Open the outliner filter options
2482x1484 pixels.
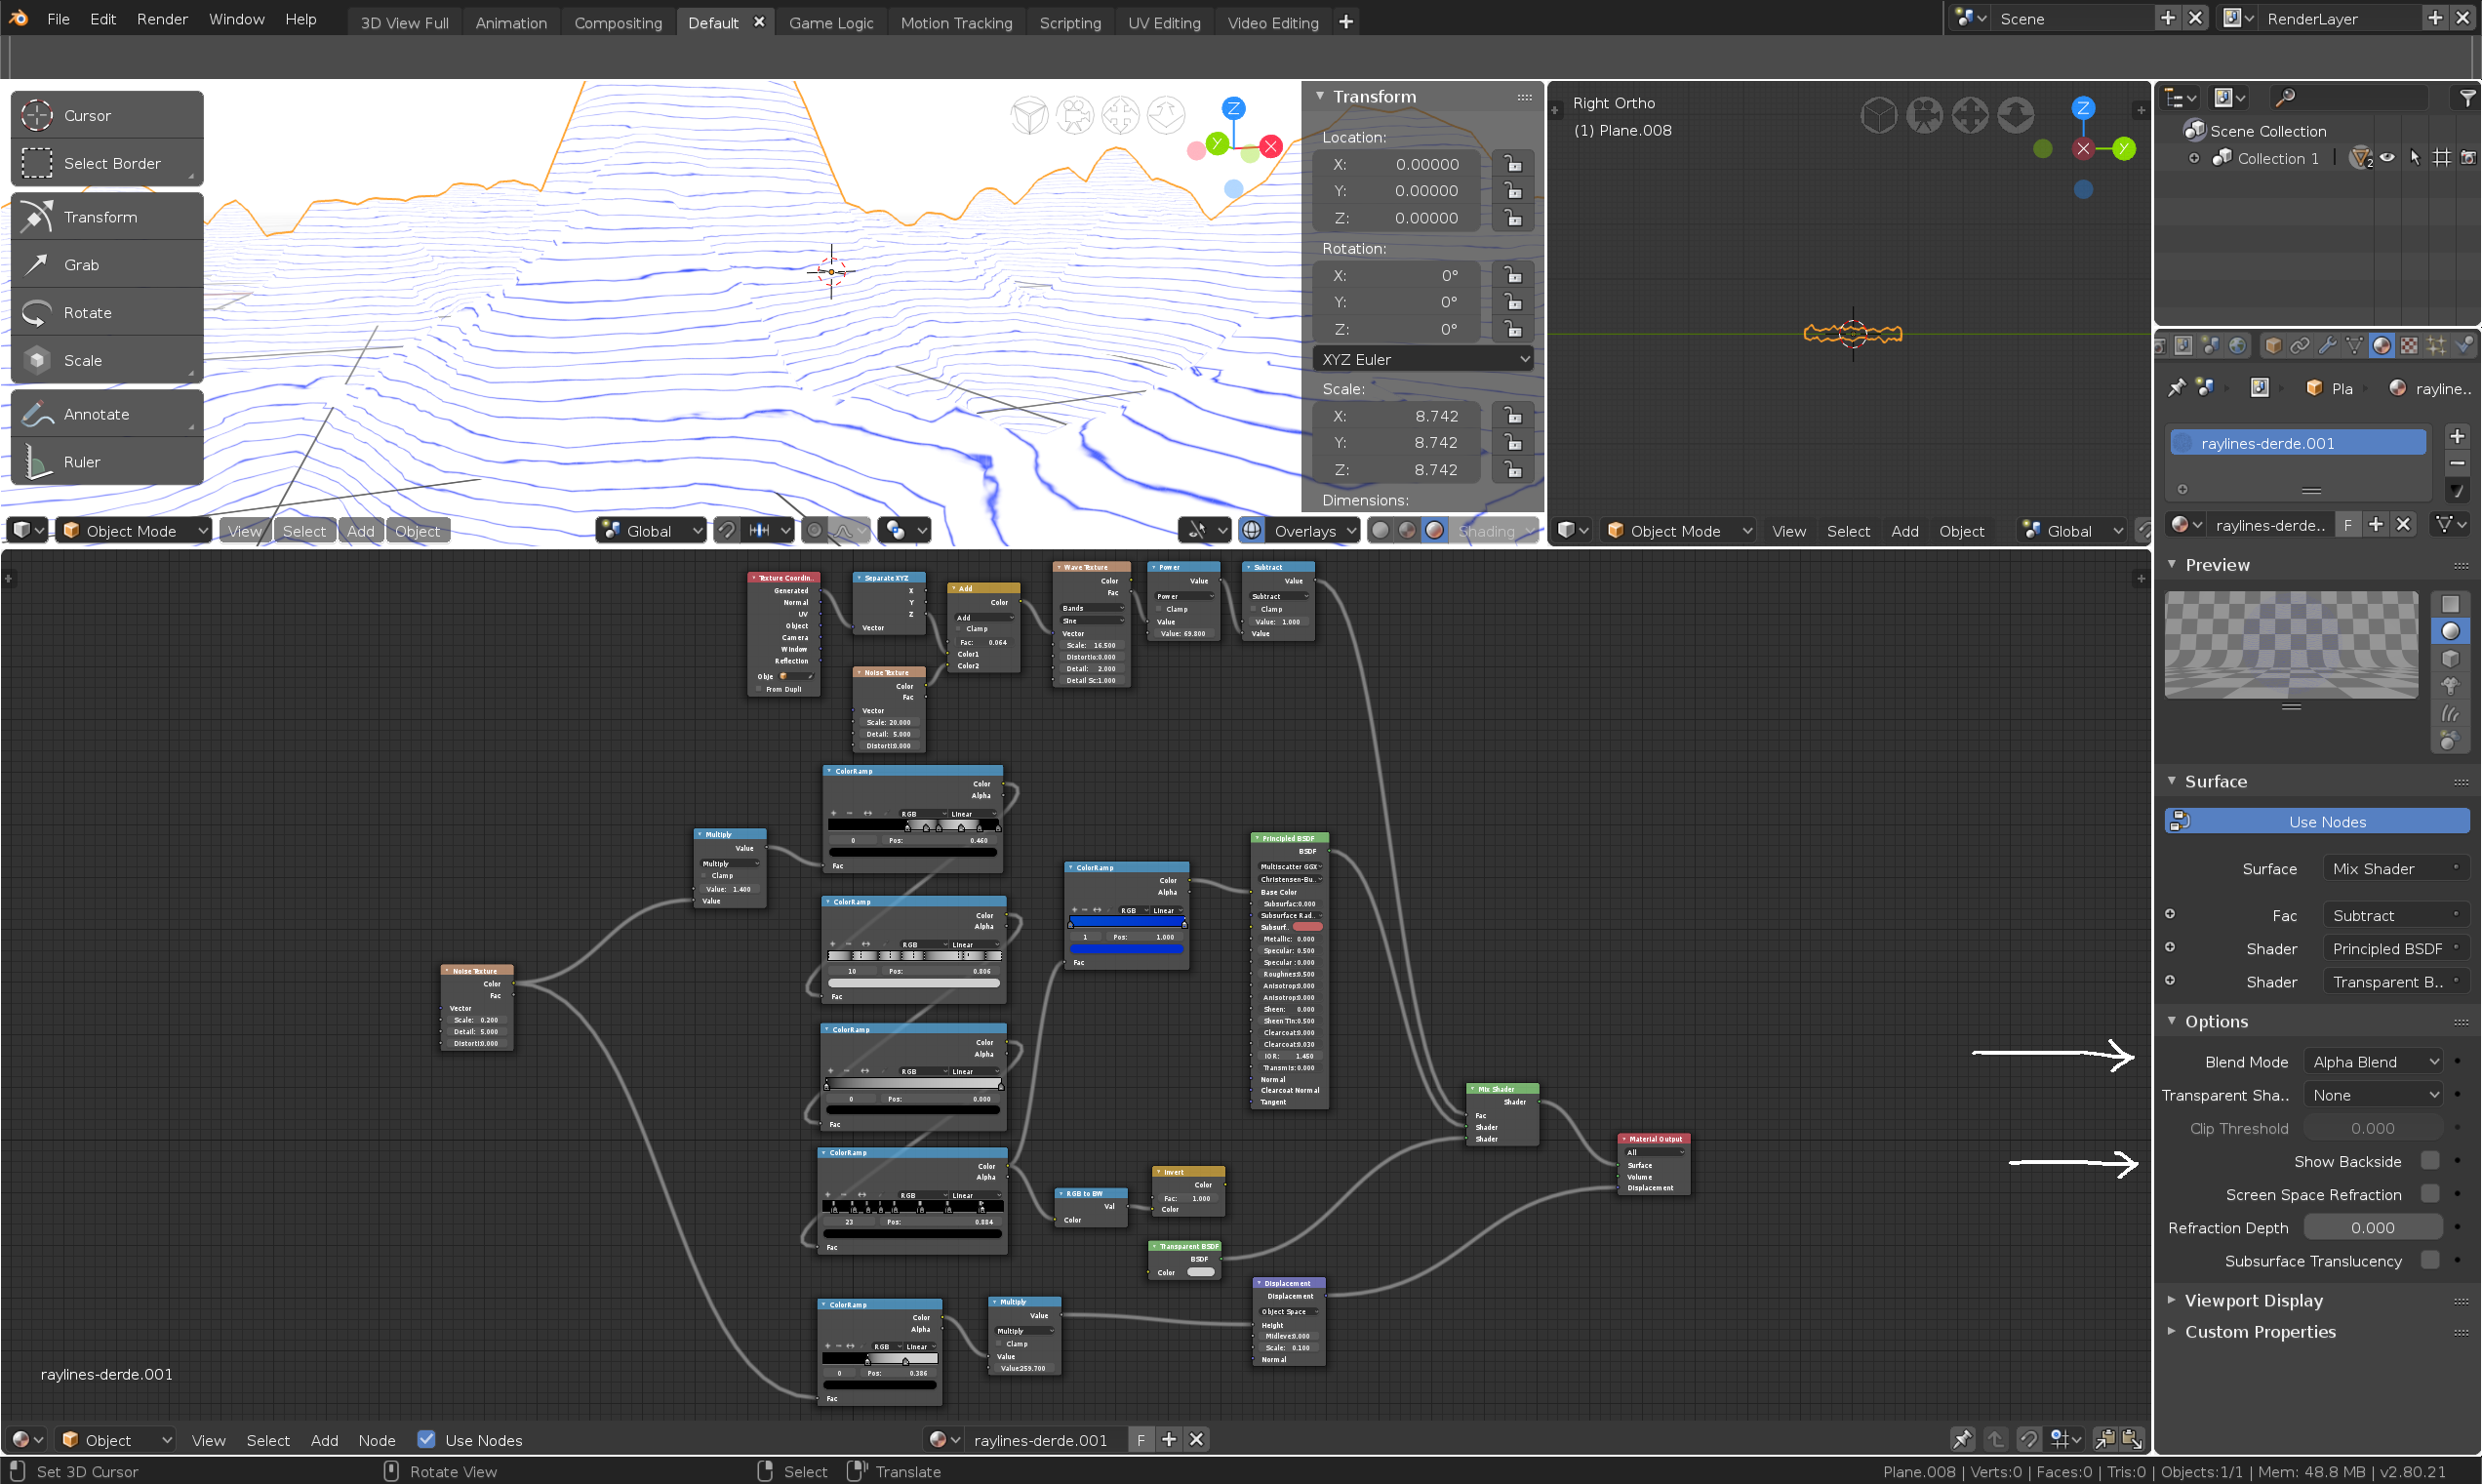coord(2466,97)
